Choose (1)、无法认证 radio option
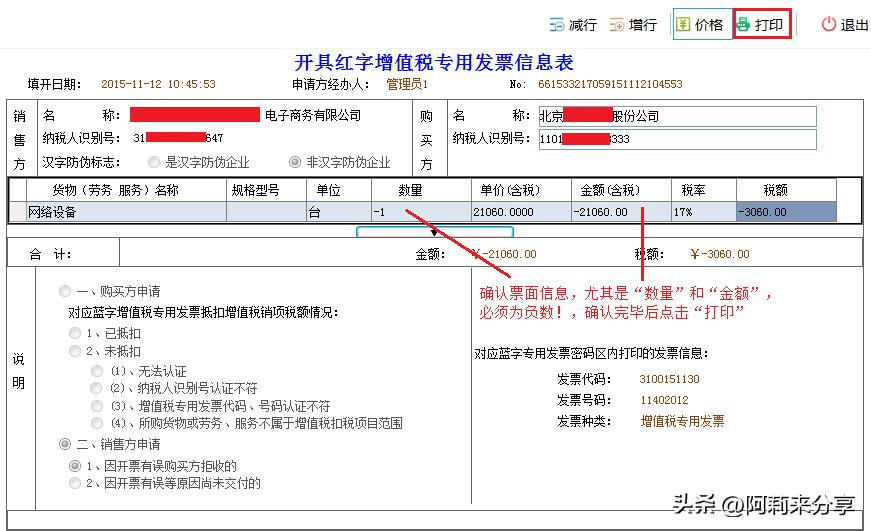Viewport: 871px width, 531px height. (97, 370)
